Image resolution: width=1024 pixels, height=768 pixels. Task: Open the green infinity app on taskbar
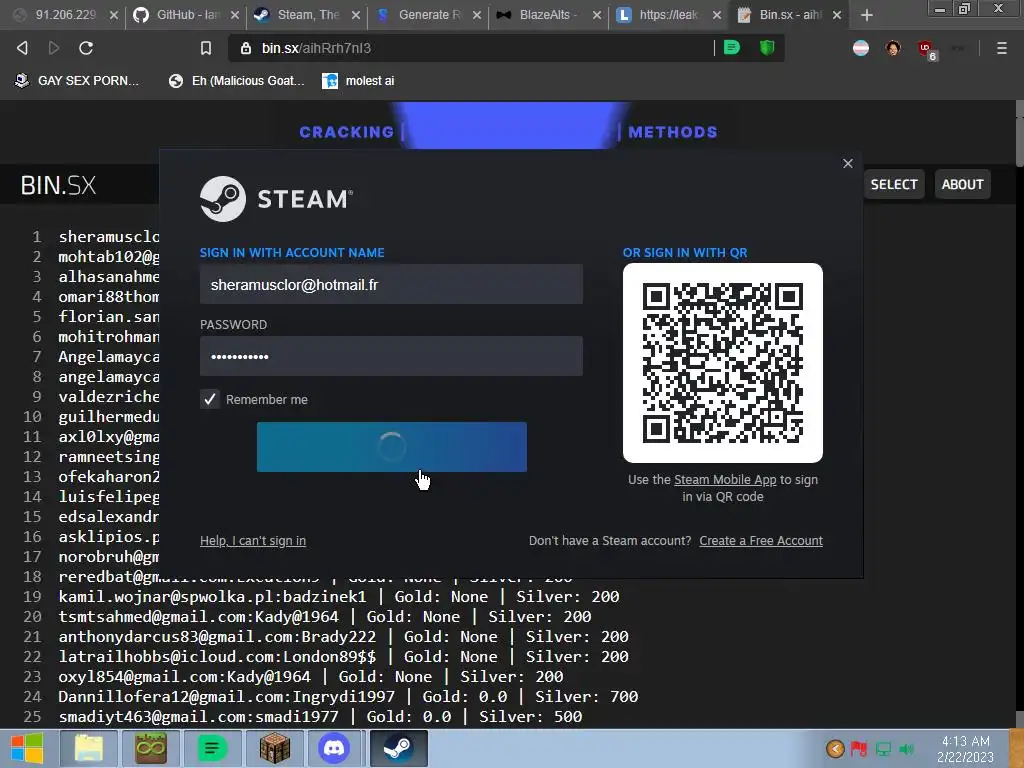[x=150, y=748]
